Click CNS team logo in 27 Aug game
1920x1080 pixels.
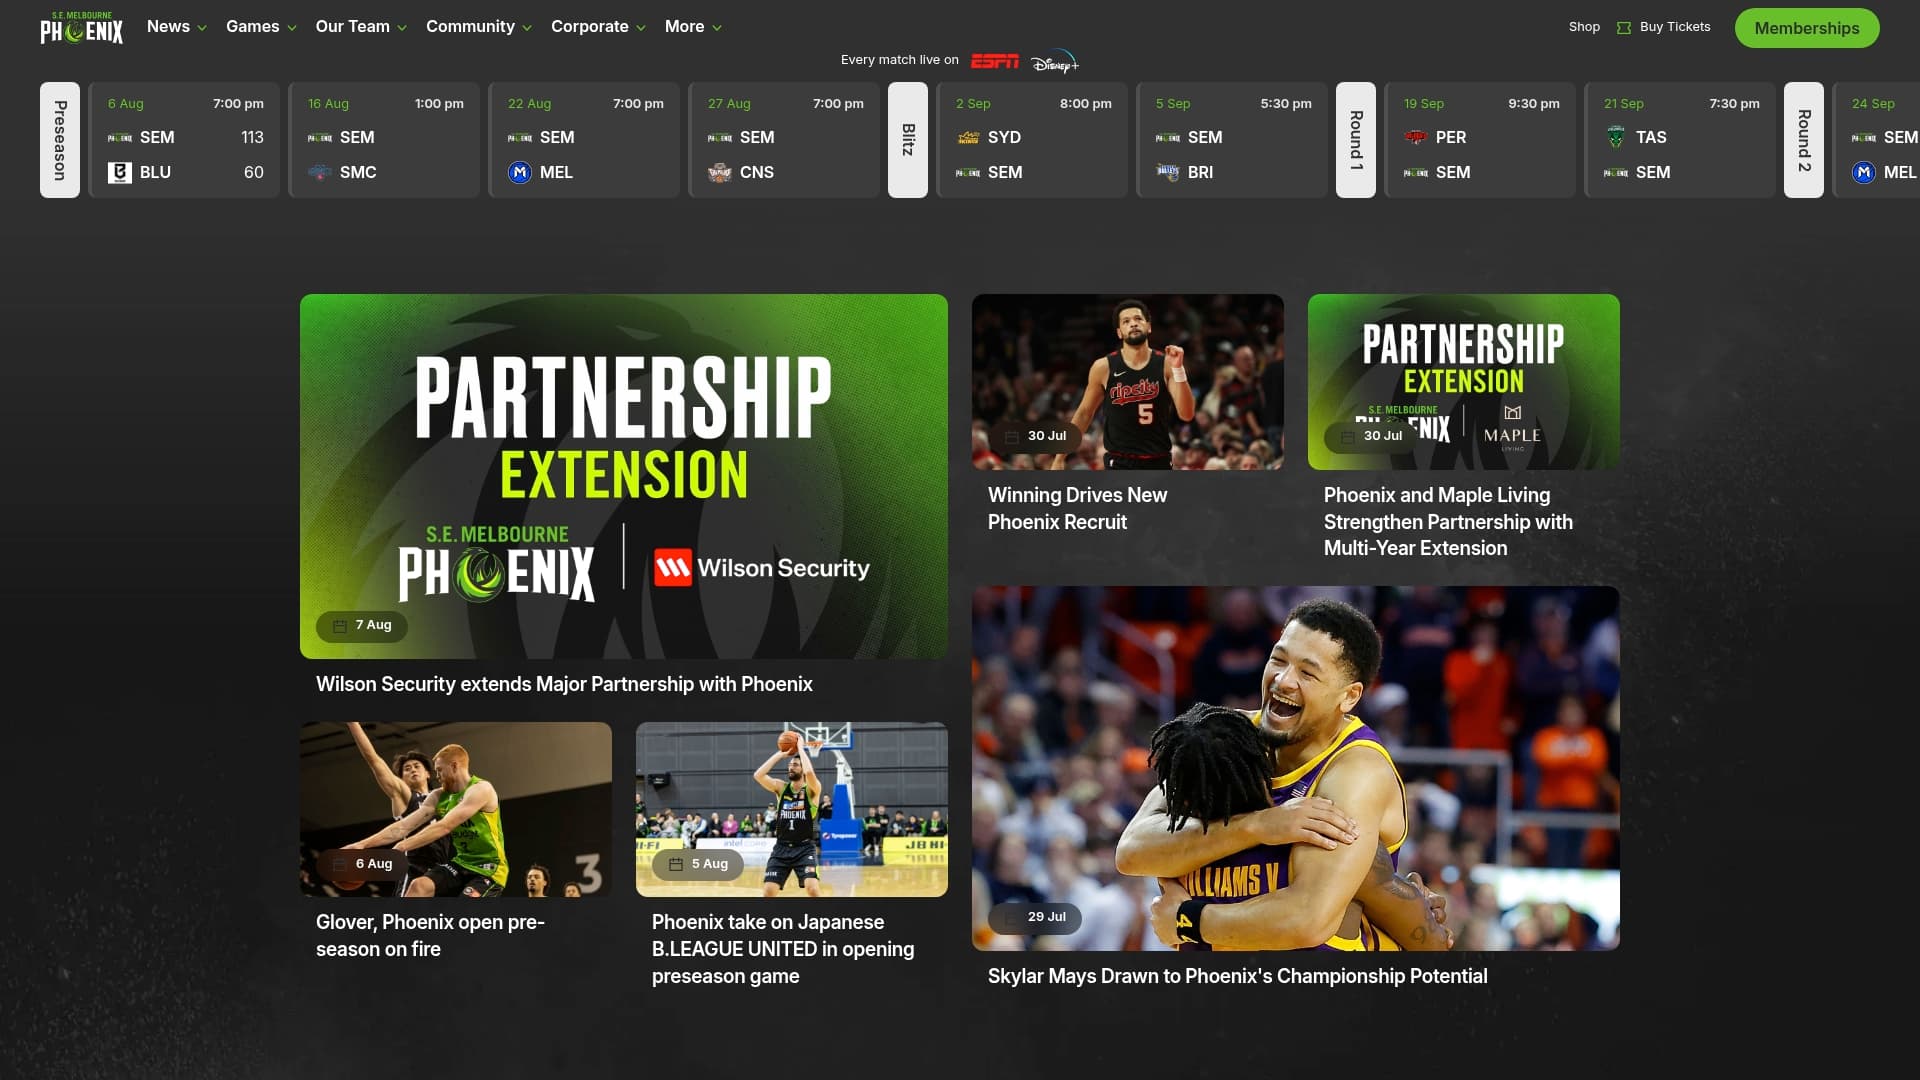720,173
